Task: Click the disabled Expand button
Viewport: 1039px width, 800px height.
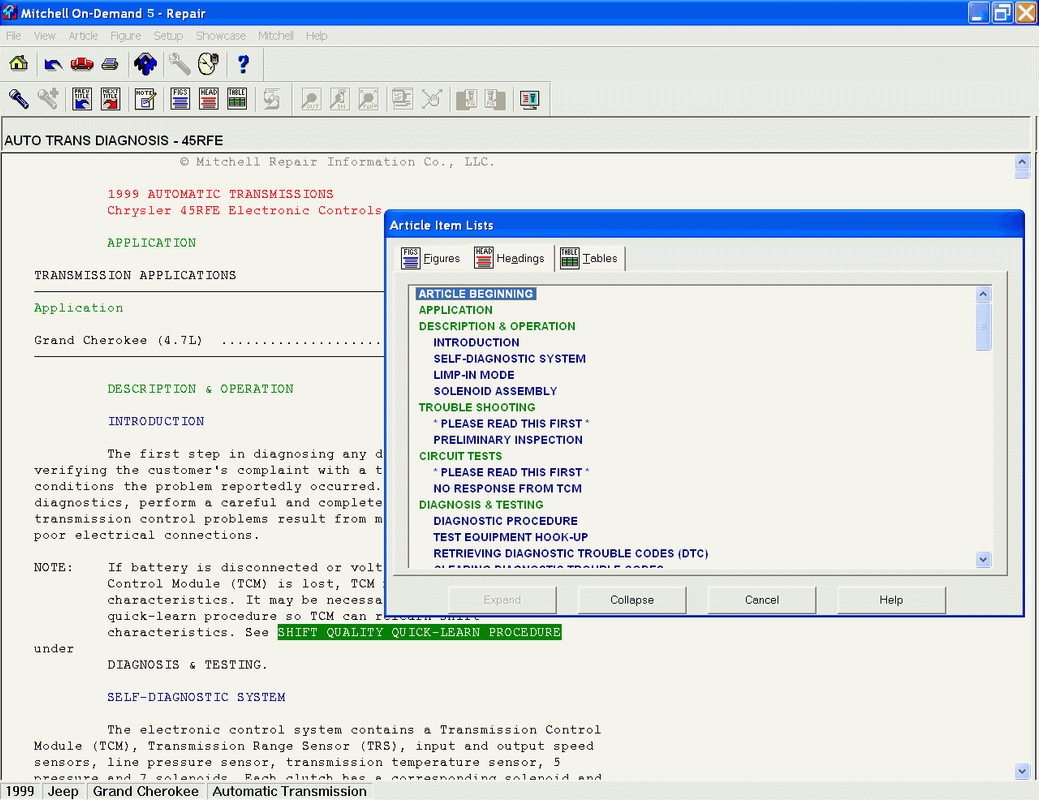Action: coord(502,600)
